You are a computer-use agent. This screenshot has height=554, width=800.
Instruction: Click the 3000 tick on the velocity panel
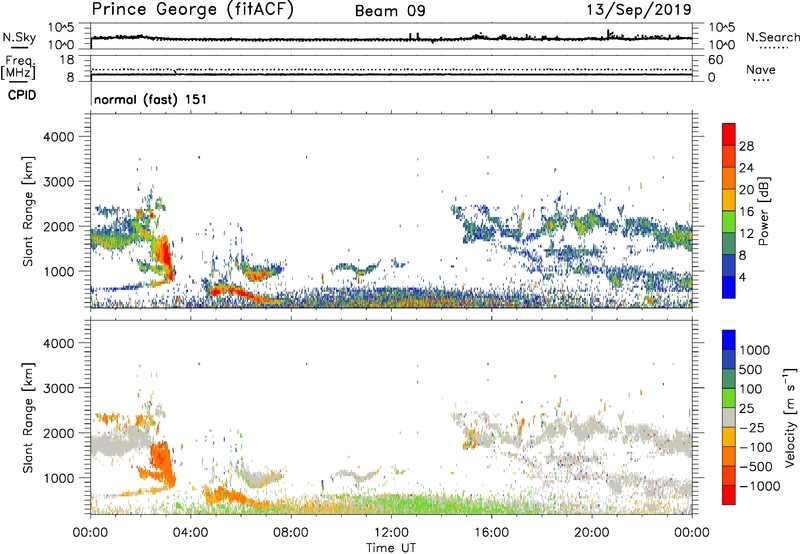[x=59, y=388]
